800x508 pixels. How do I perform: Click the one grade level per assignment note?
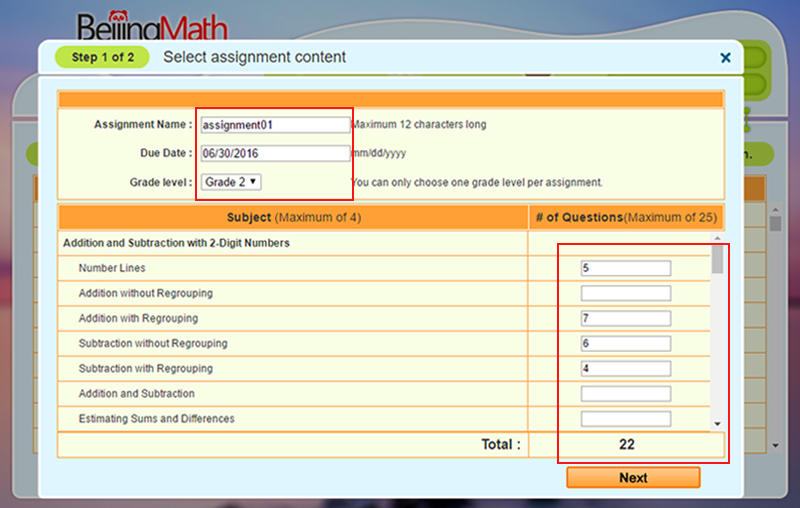pos(477,182)
